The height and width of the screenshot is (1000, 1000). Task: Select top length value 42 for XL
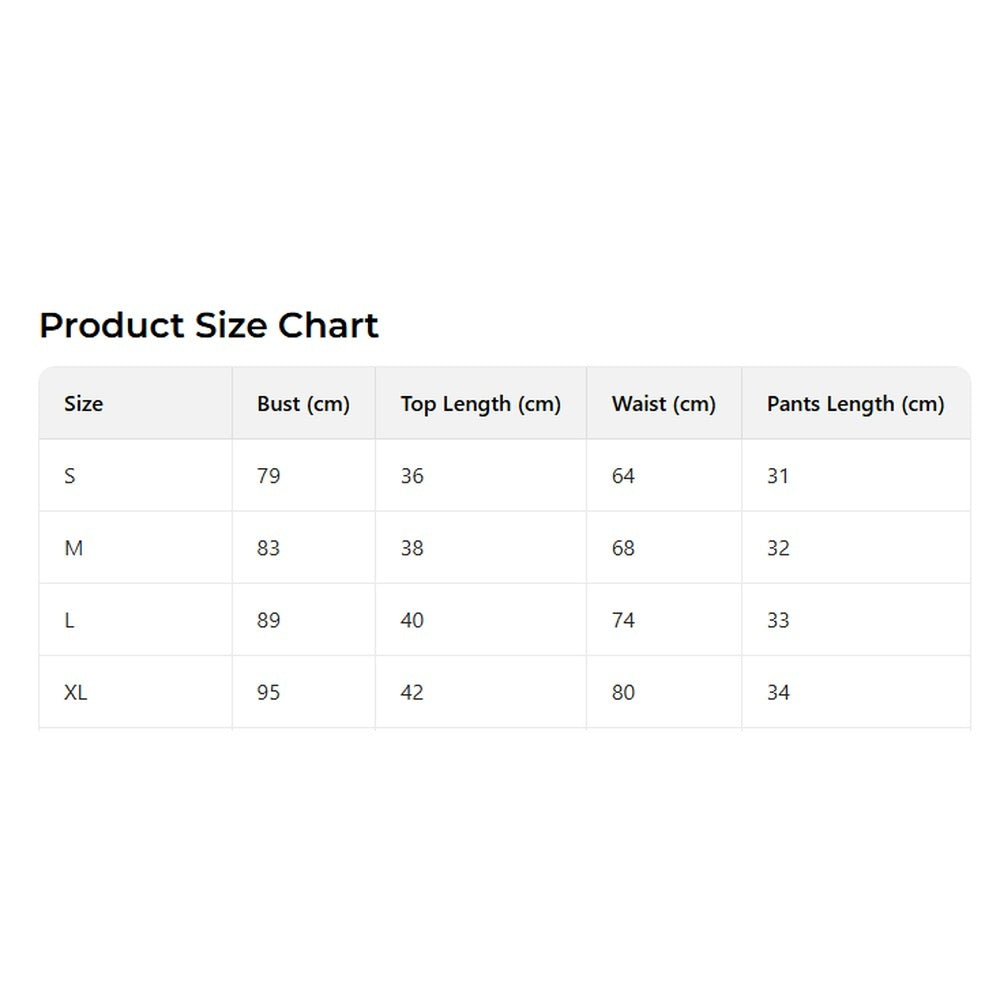(x=412, y=692)
